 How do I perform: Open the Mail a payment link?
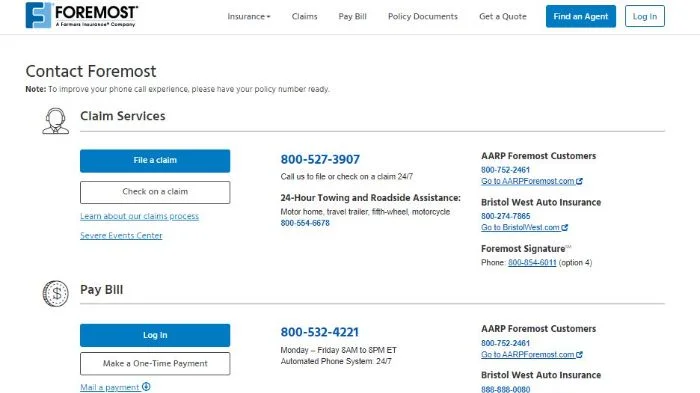click(x=110, y=387)
